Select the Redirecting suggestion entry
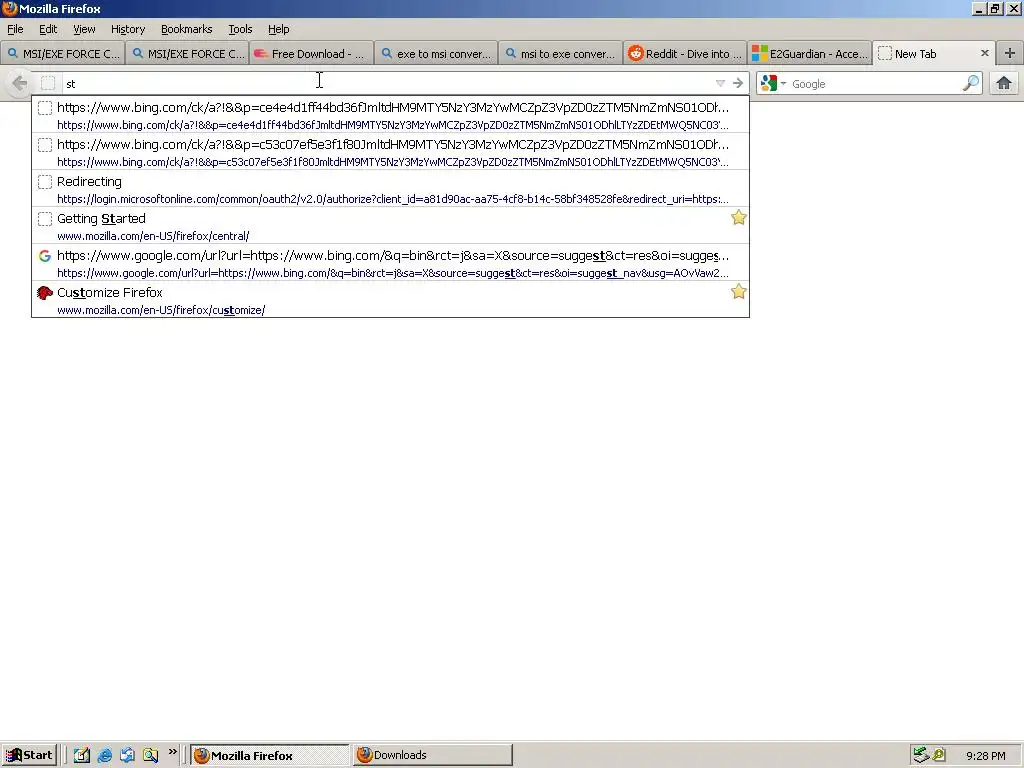 [391, 189]
